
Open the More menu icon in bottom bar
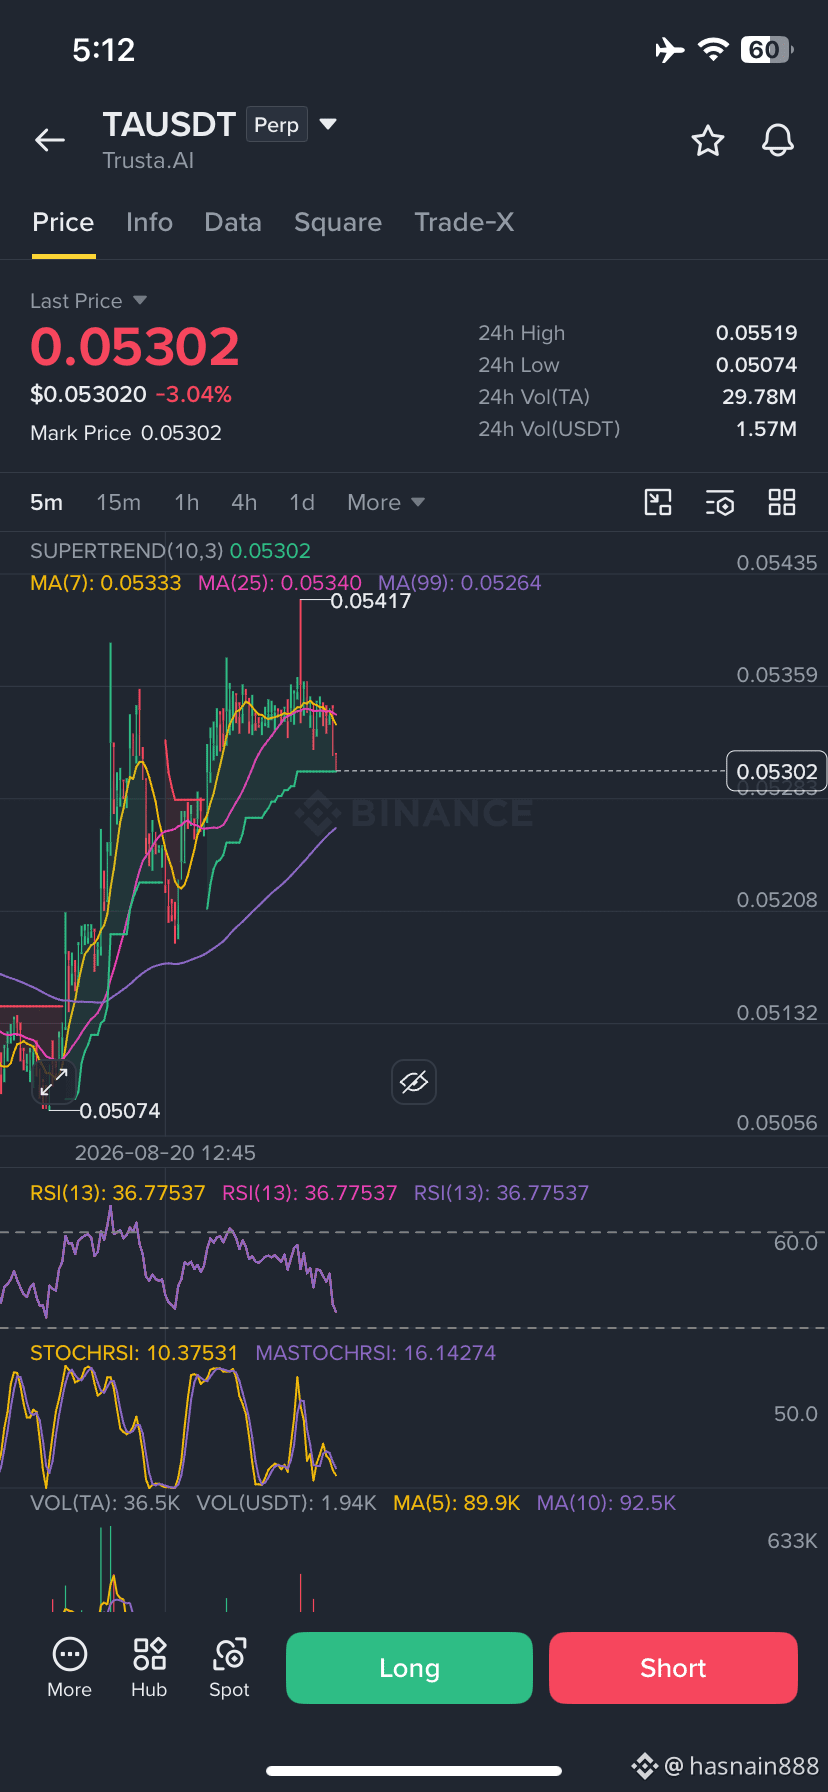pos(69,1668)
